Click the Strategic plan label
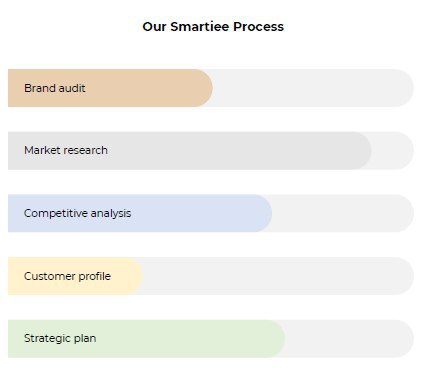 (x=60, y=338)
